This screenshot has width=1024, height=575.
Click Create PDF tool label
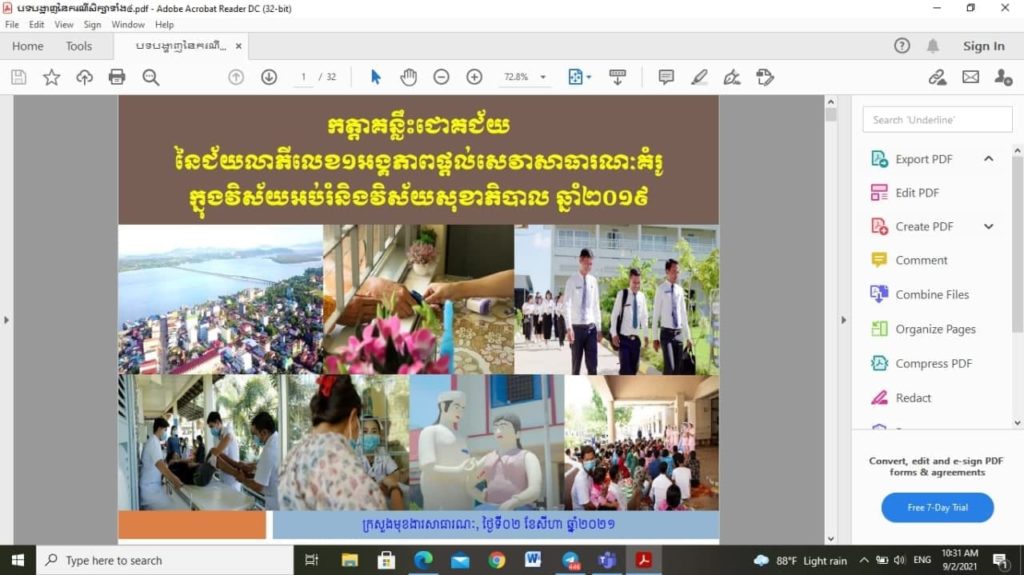(x=924, y=227)
